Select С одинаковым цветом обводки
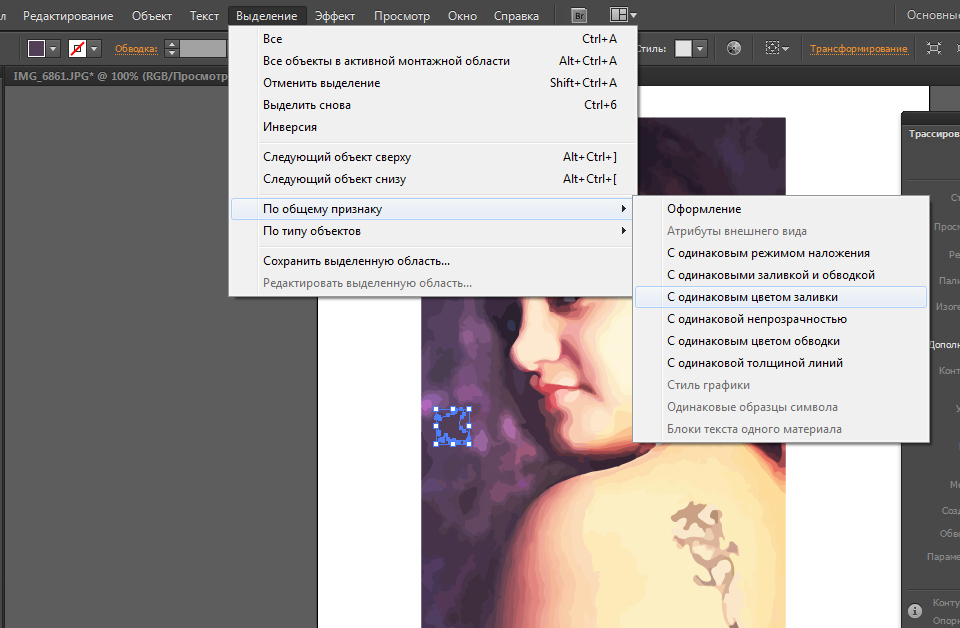 781,341
